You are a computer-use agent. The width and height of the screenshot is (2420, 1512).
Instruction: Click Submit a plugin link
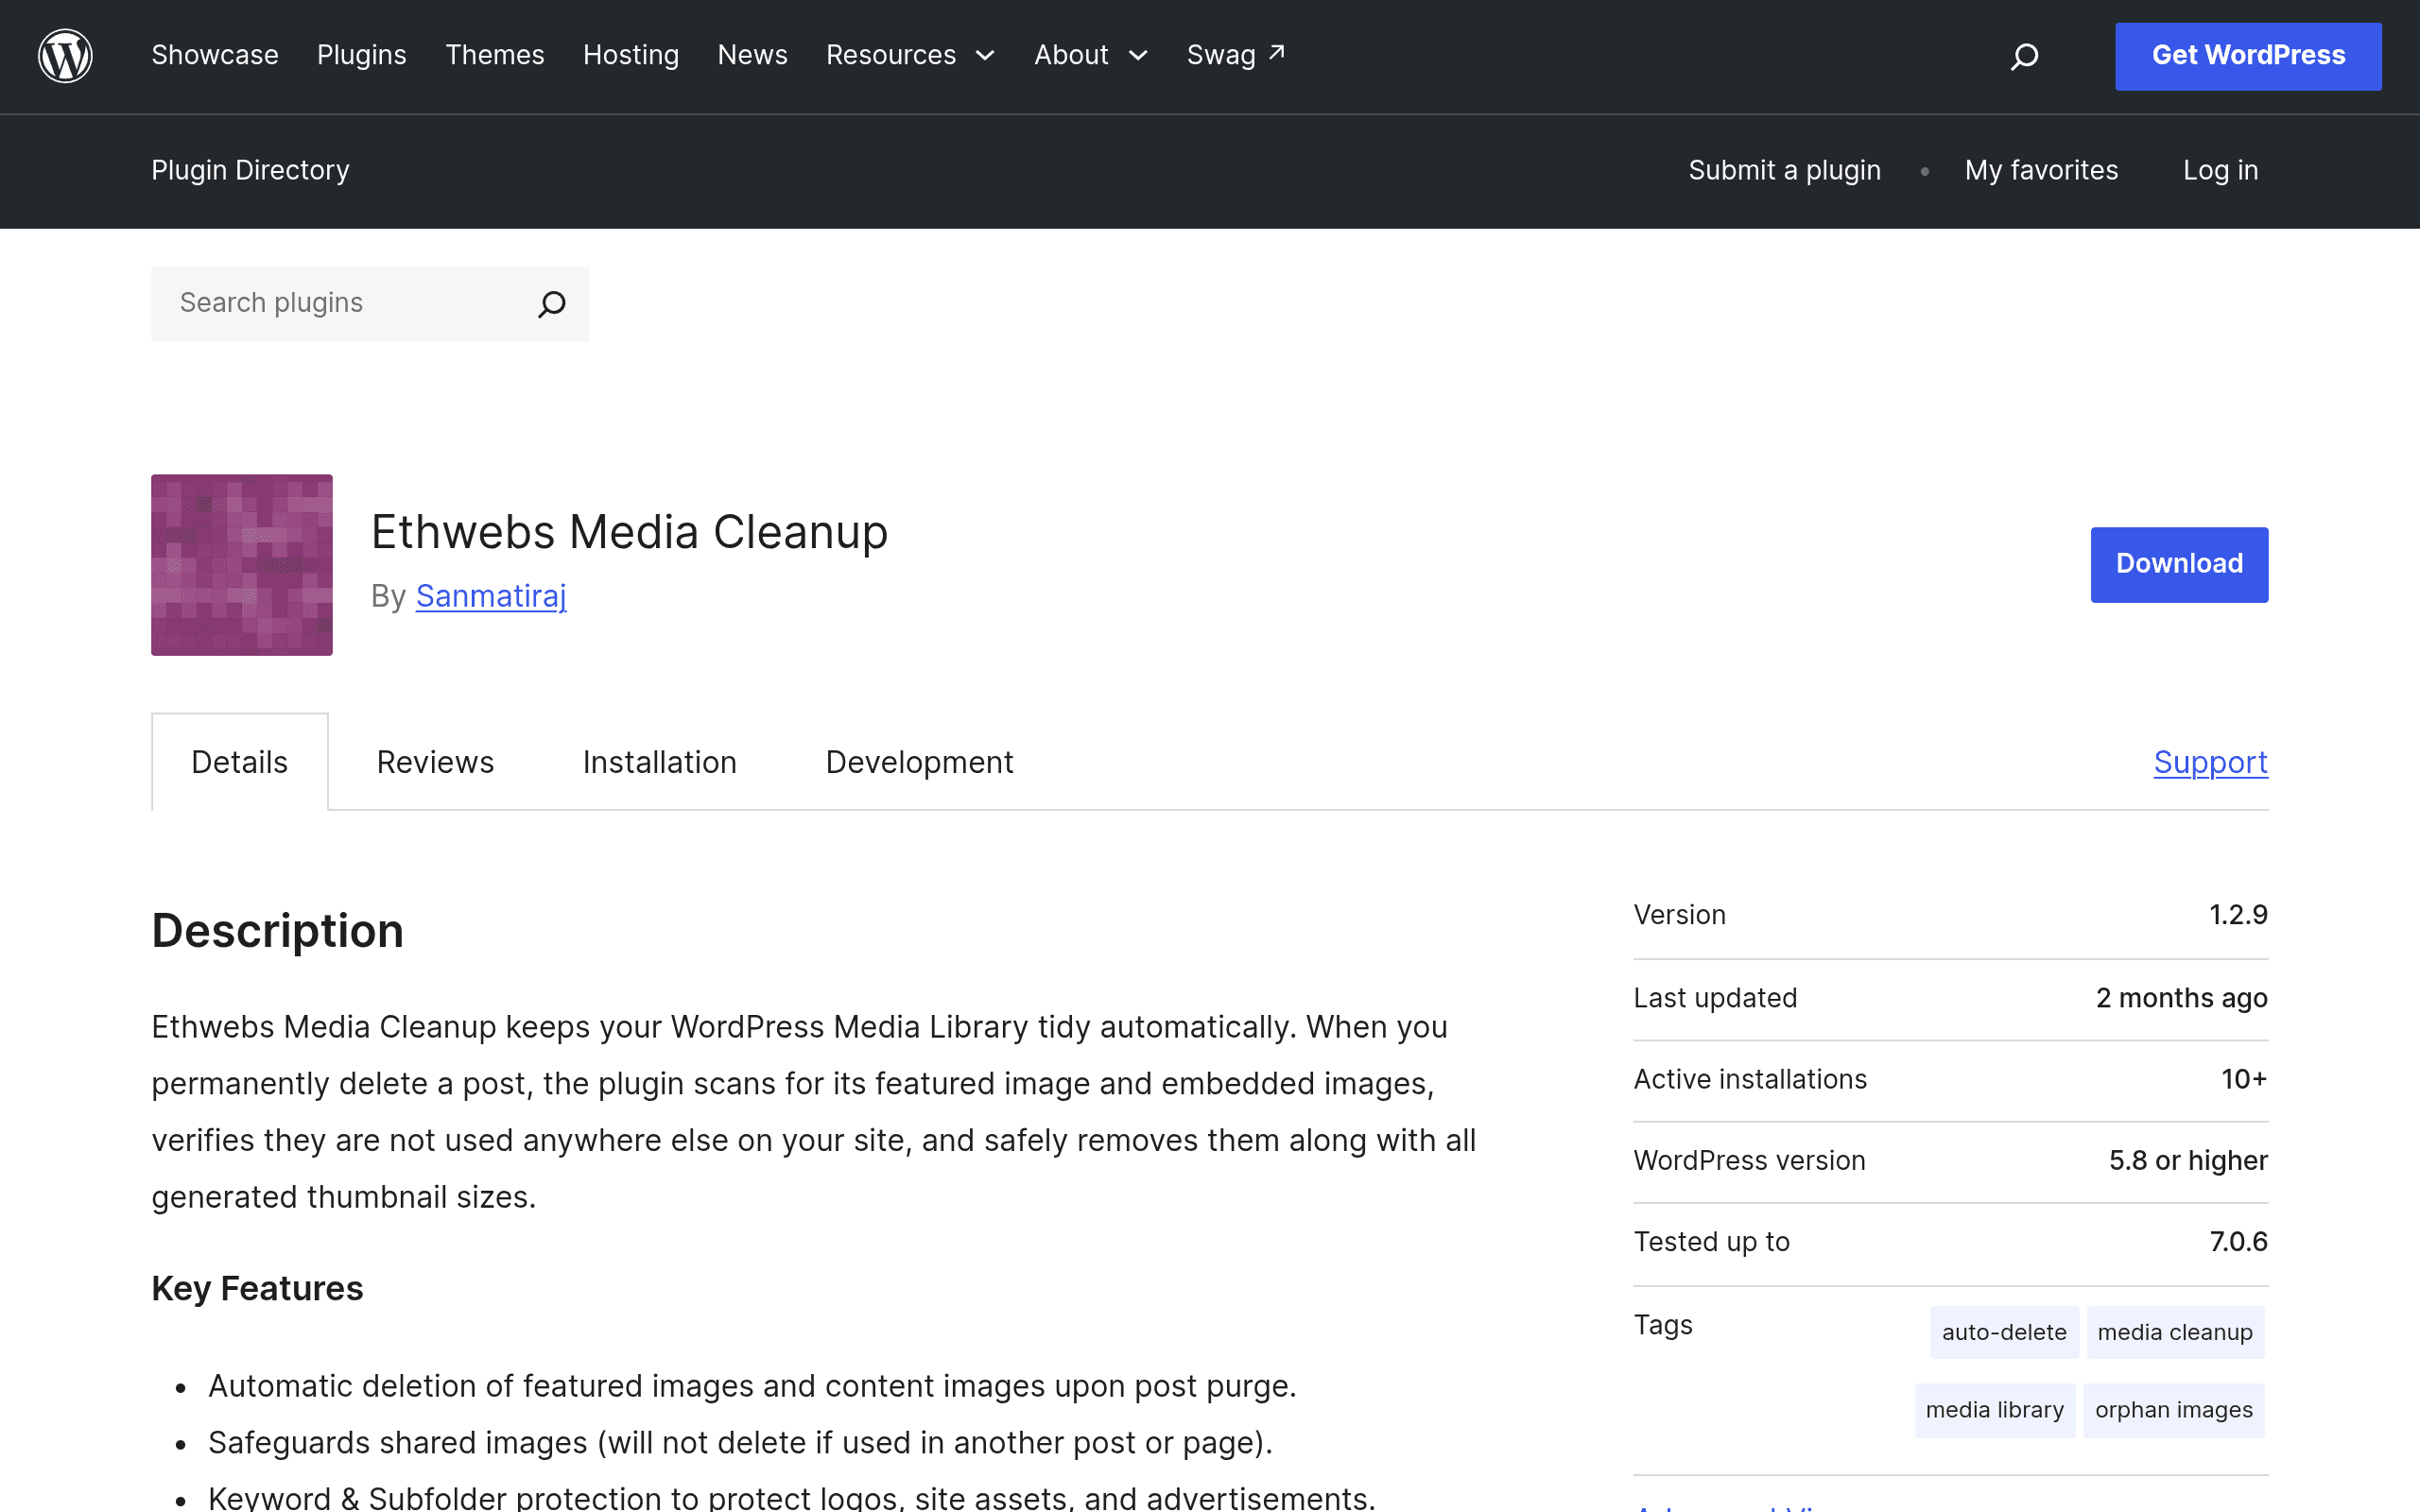click(x=1785, y=170)
